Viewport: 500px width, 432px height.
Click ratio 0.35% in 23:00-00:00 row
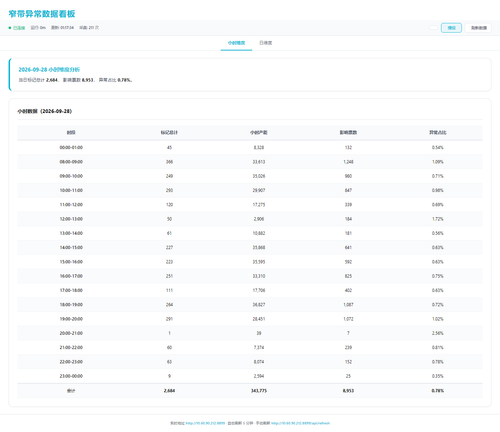click(x=438, y=376)
